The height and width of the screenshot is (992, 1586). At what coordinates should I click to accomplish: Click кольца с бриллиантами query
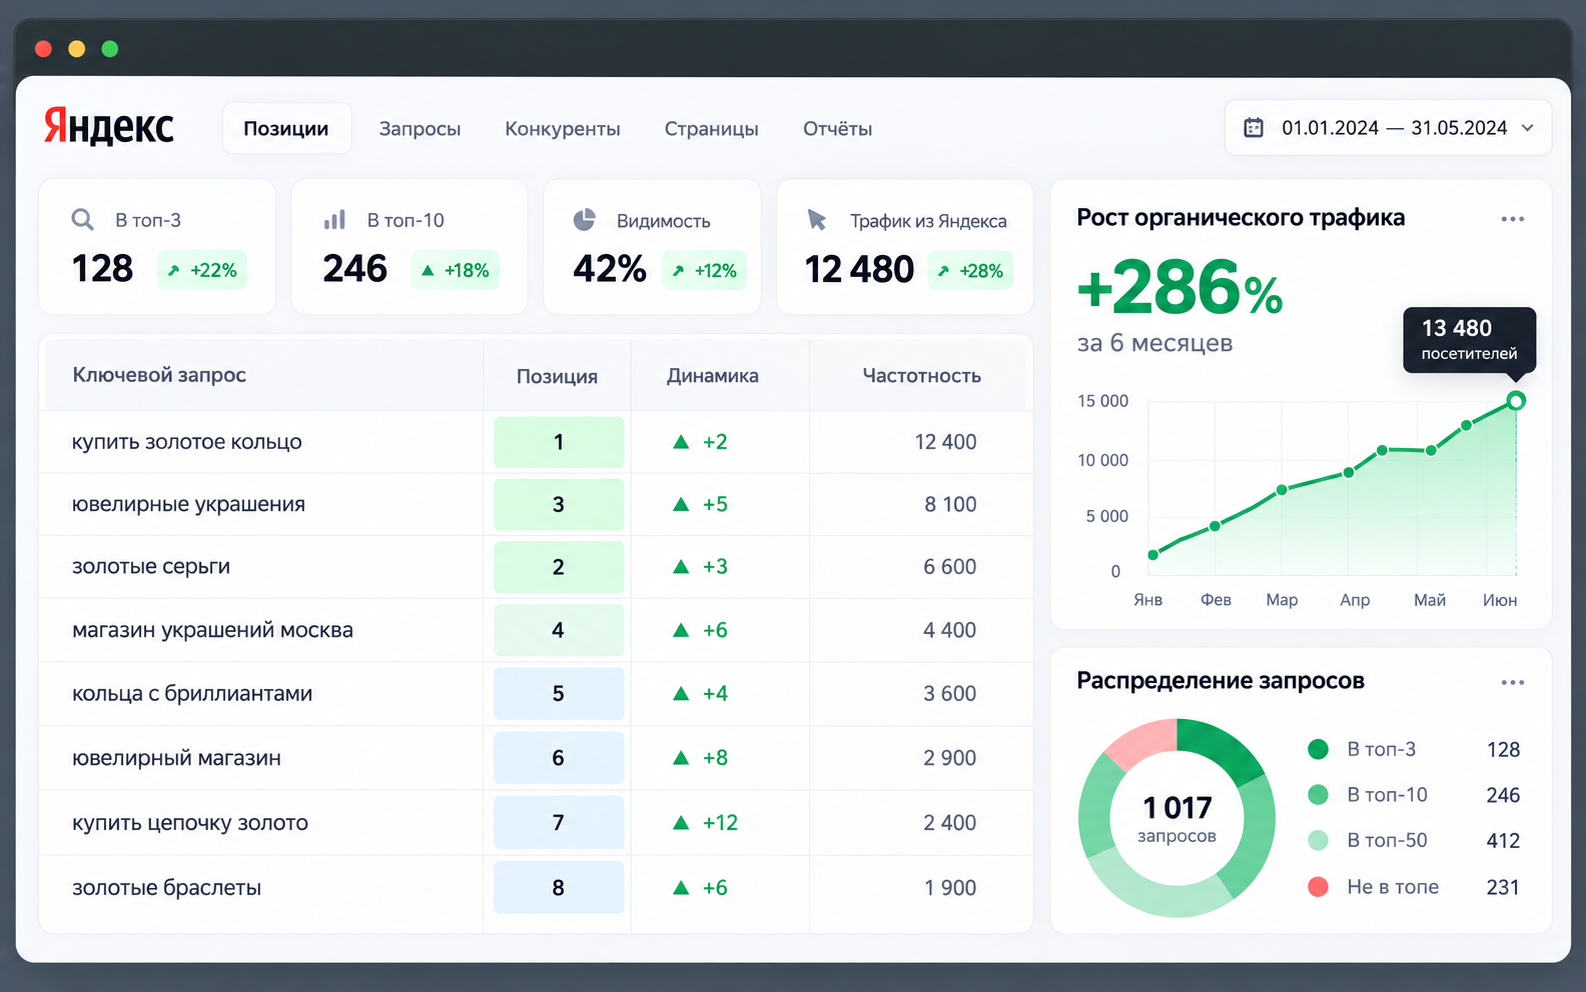[x=192, y=694]
